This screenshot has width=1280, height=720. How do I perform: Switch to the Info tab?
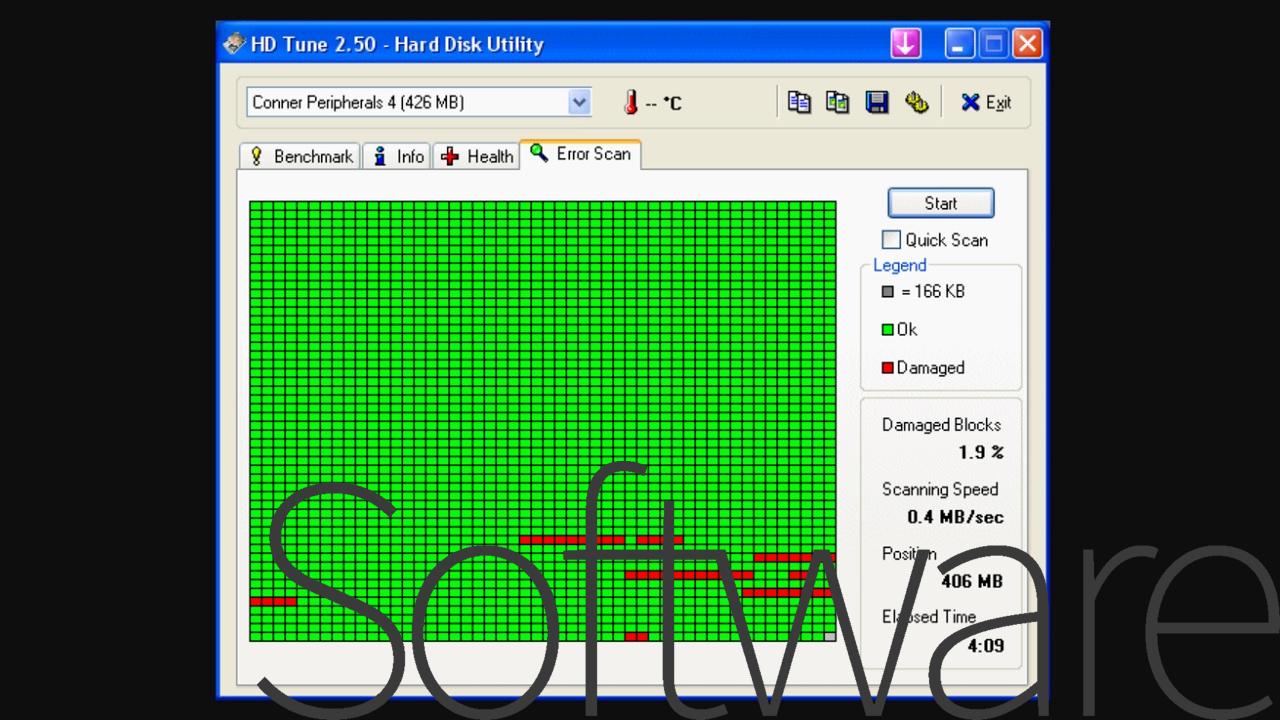pyautogui.click(x=397, y=156)
